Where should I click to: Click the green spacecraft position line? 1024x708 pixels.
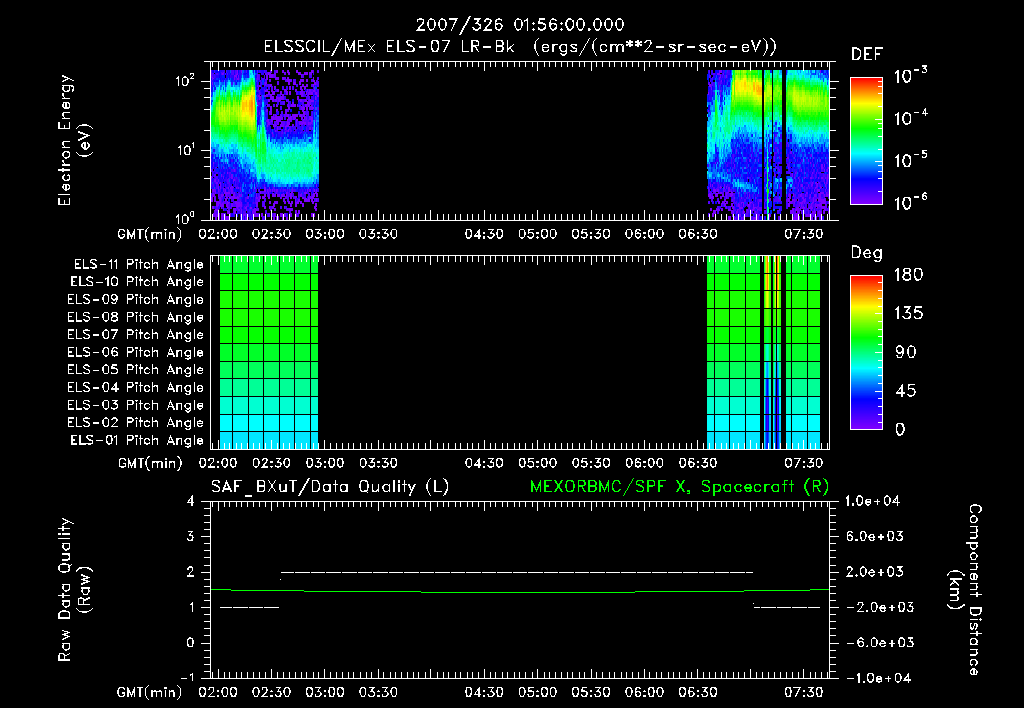pos(520,591)
